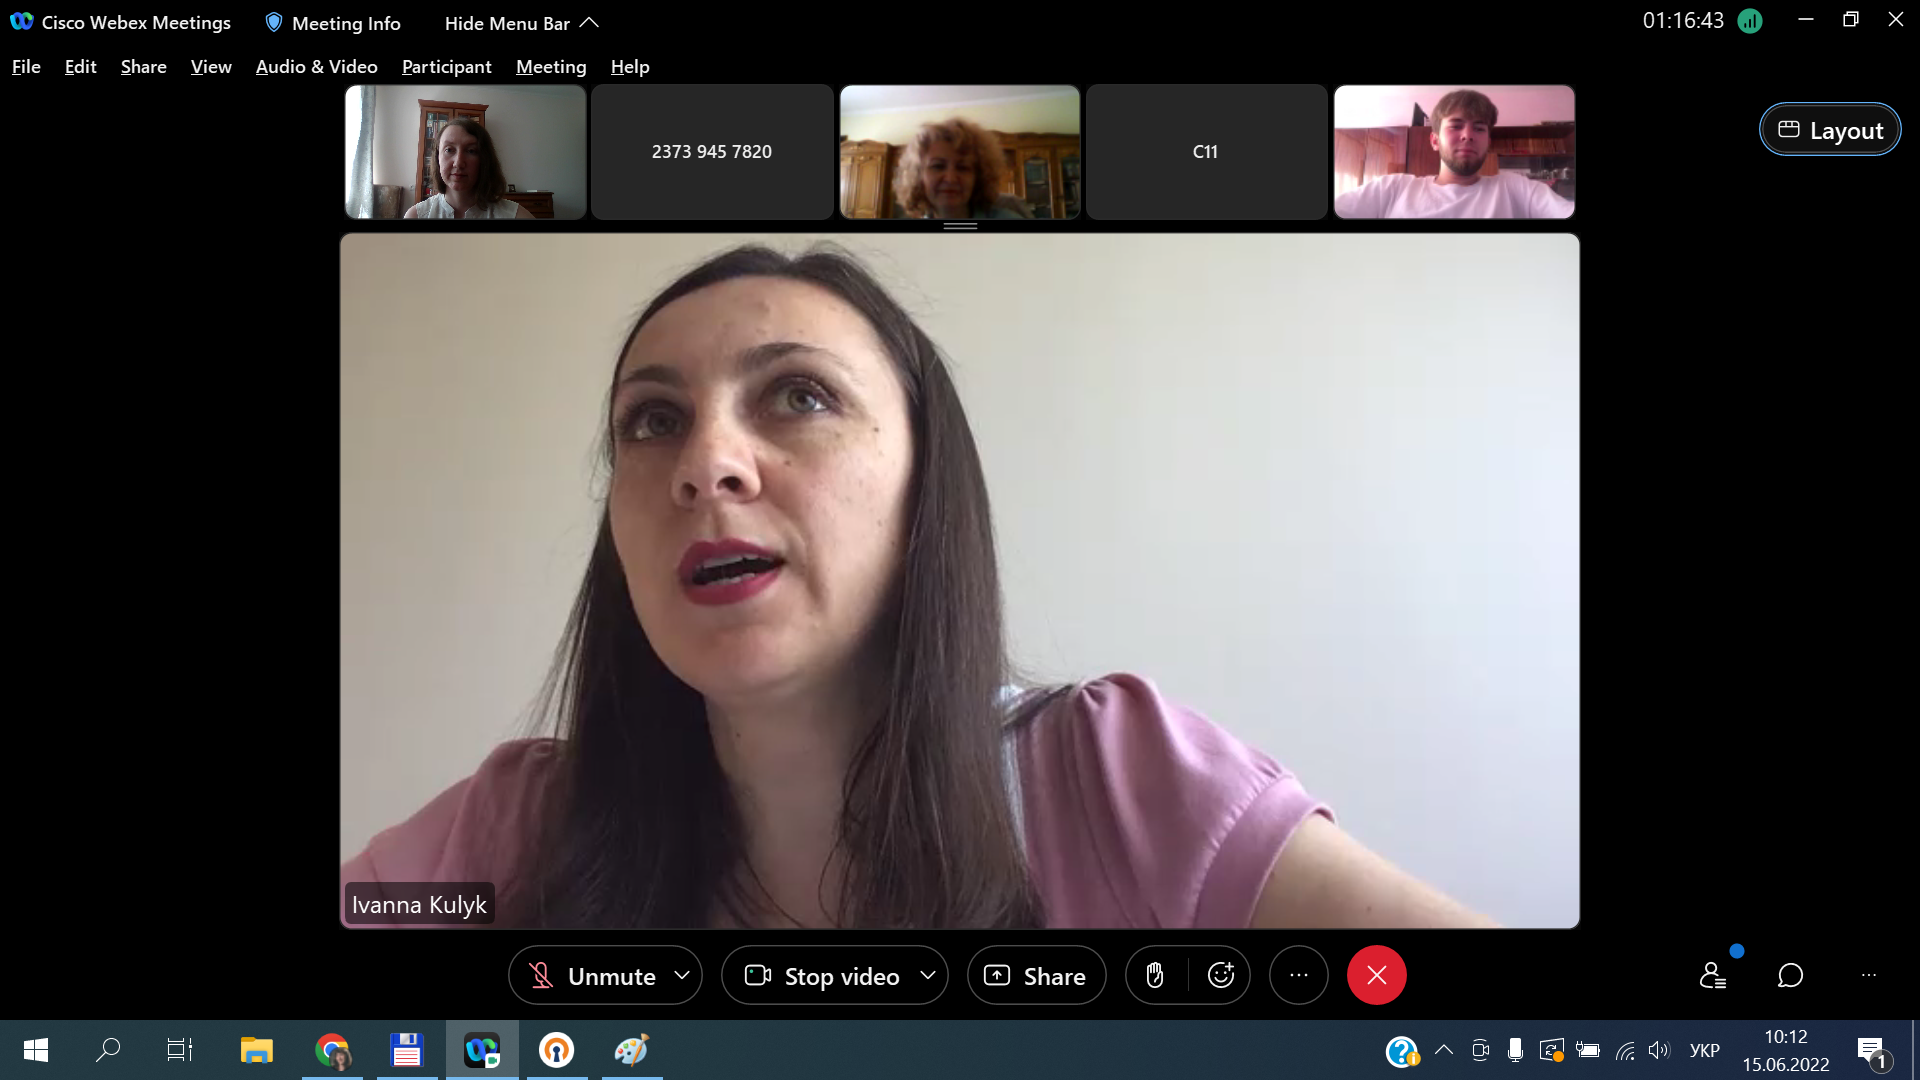1920x1080 pixels.
Task: Click the Meeting Info shield icon
Action: coord(274,22)
